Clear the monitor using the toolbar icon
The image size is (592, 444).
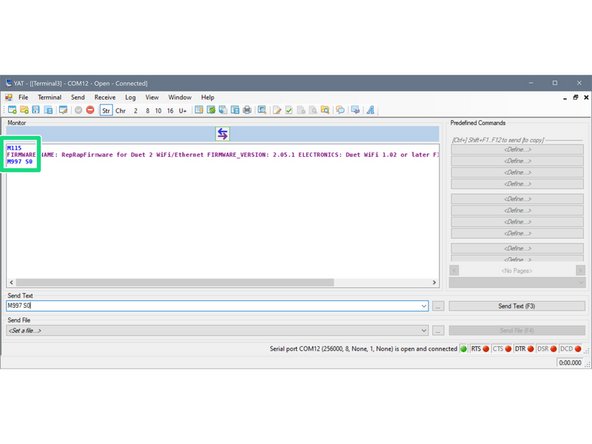pyautogui.click(x=199, y=110)
